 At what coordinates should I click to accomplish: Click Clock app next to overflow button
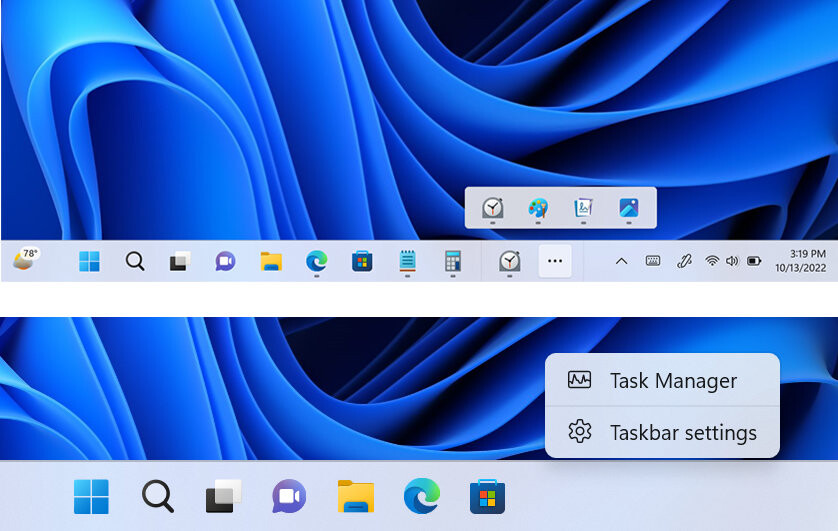coord(510,261)
